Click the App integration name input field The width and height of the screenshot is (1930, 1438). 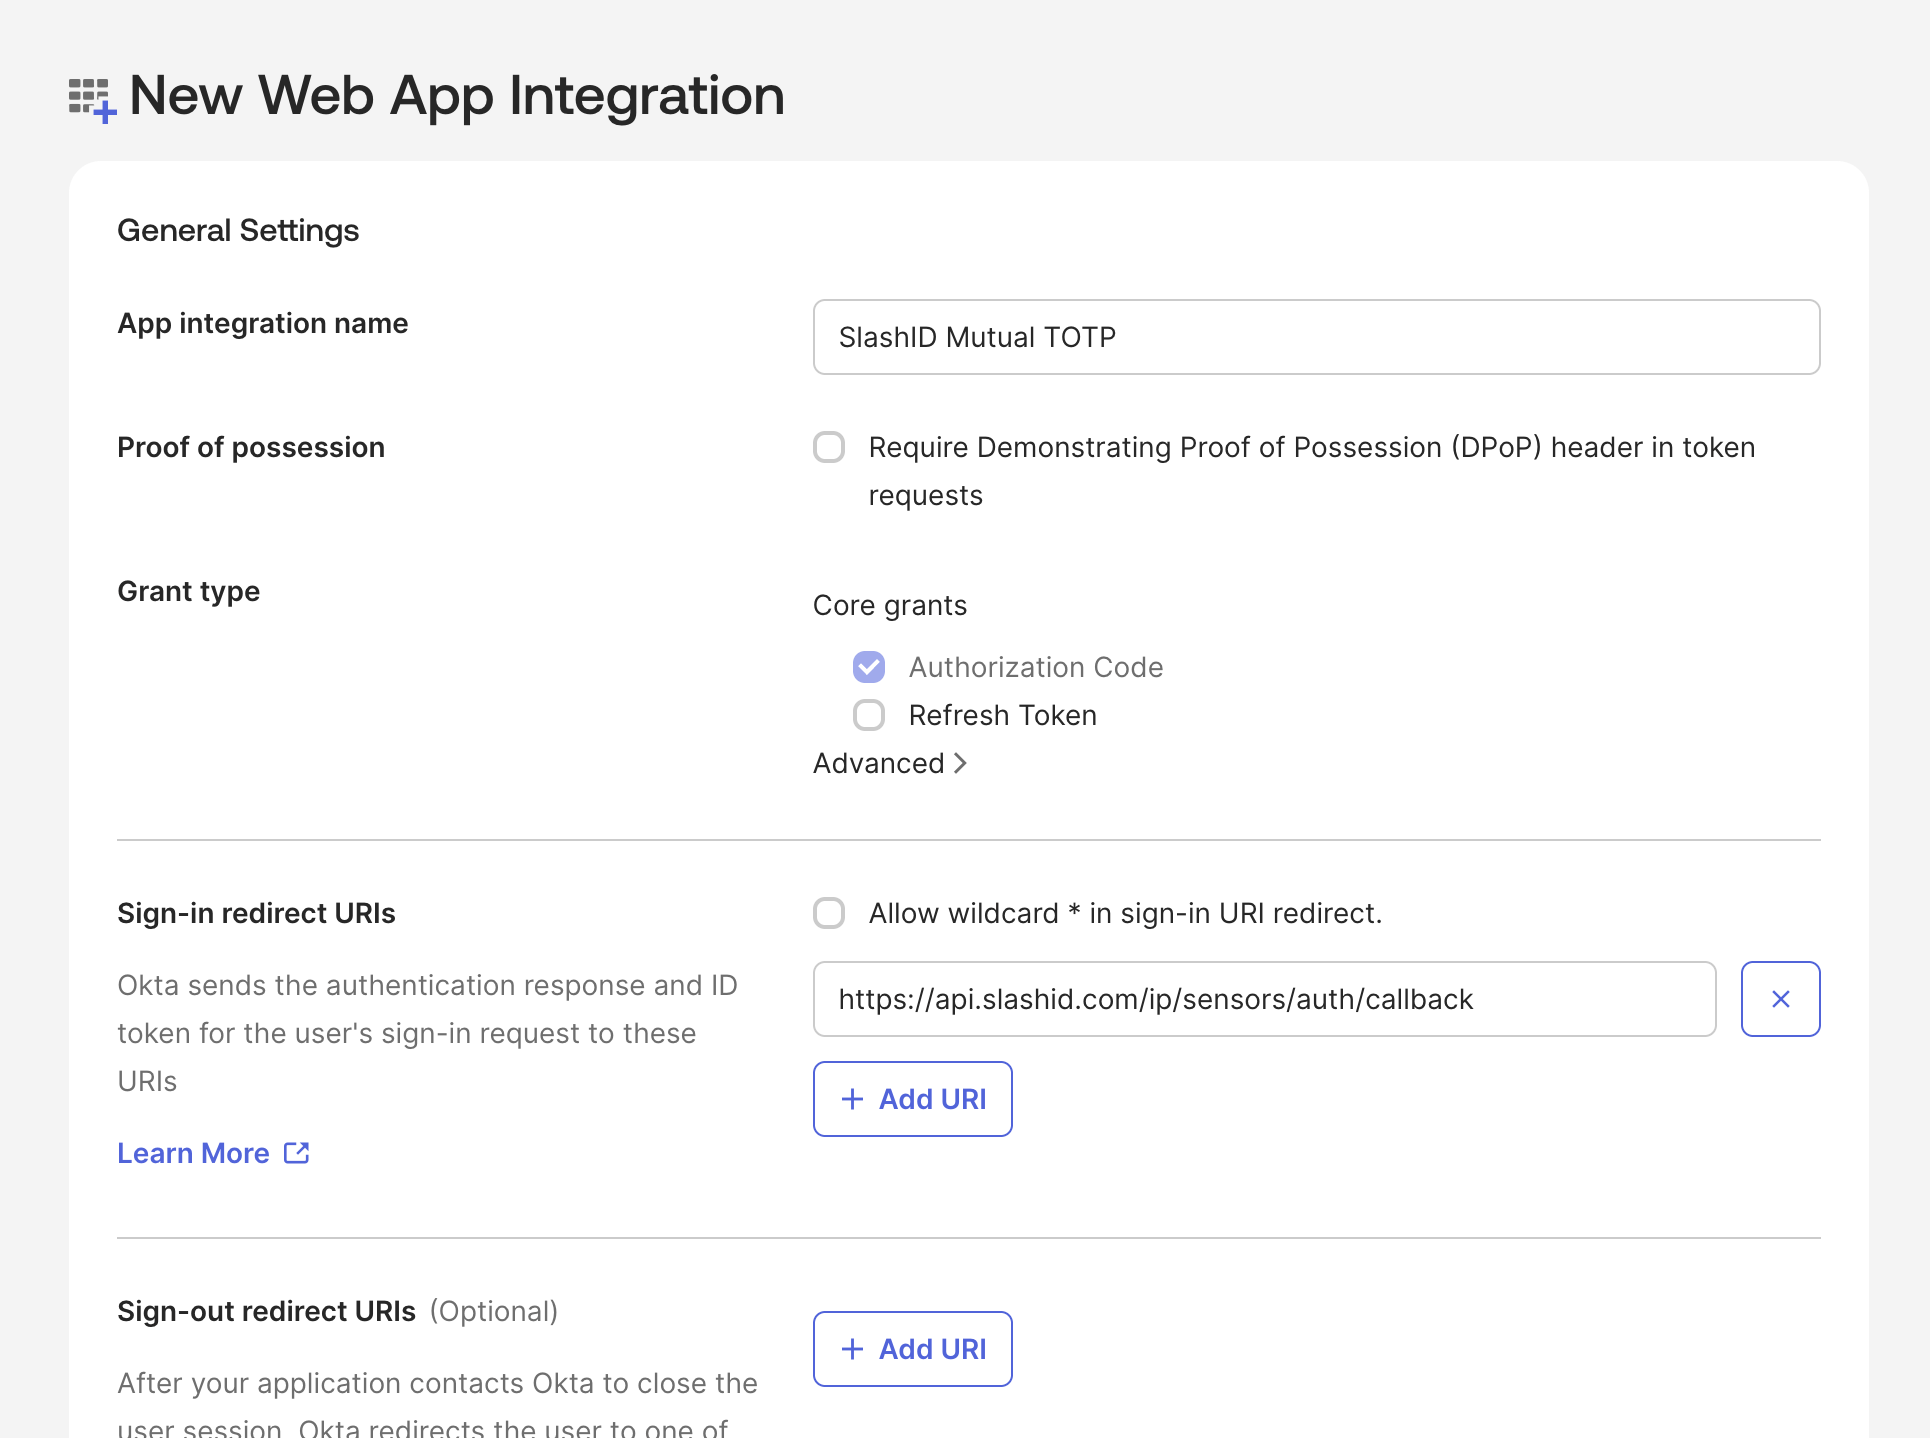coord(1316,337)
